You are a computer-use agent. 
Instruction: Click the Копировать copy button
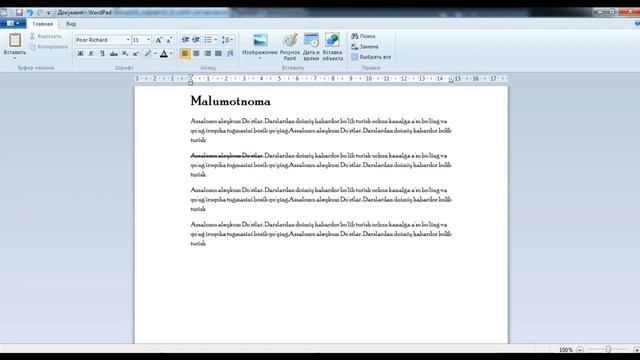click(x=49, y=47)
